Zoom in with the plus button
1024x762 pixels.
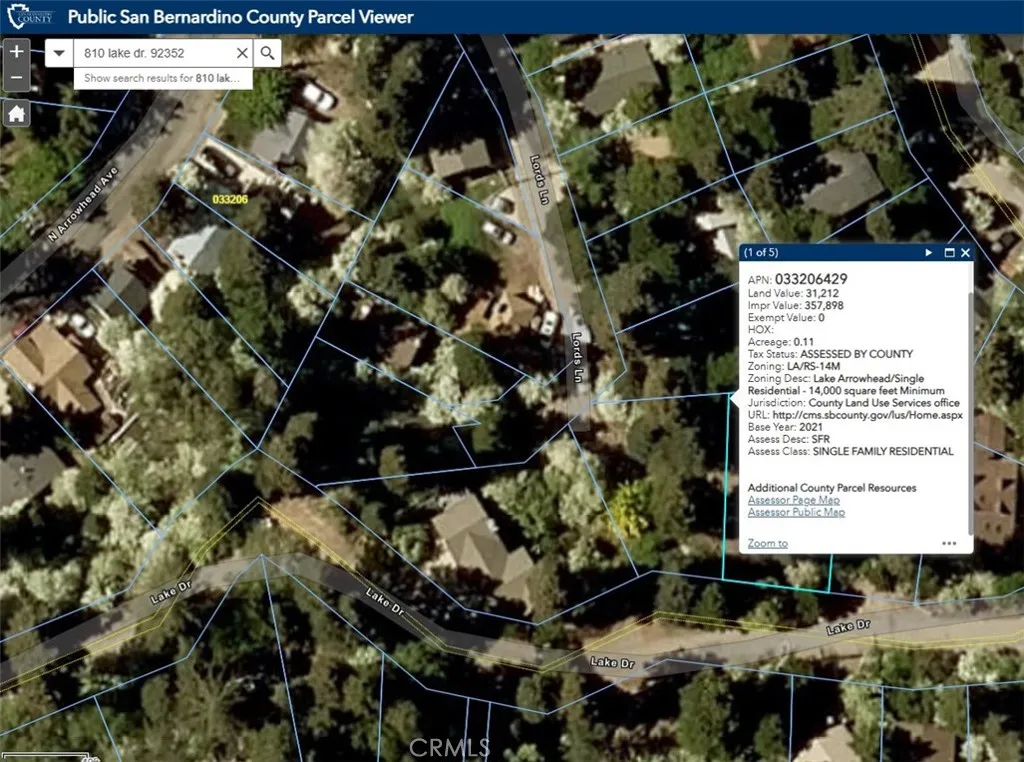pos(16,50)
